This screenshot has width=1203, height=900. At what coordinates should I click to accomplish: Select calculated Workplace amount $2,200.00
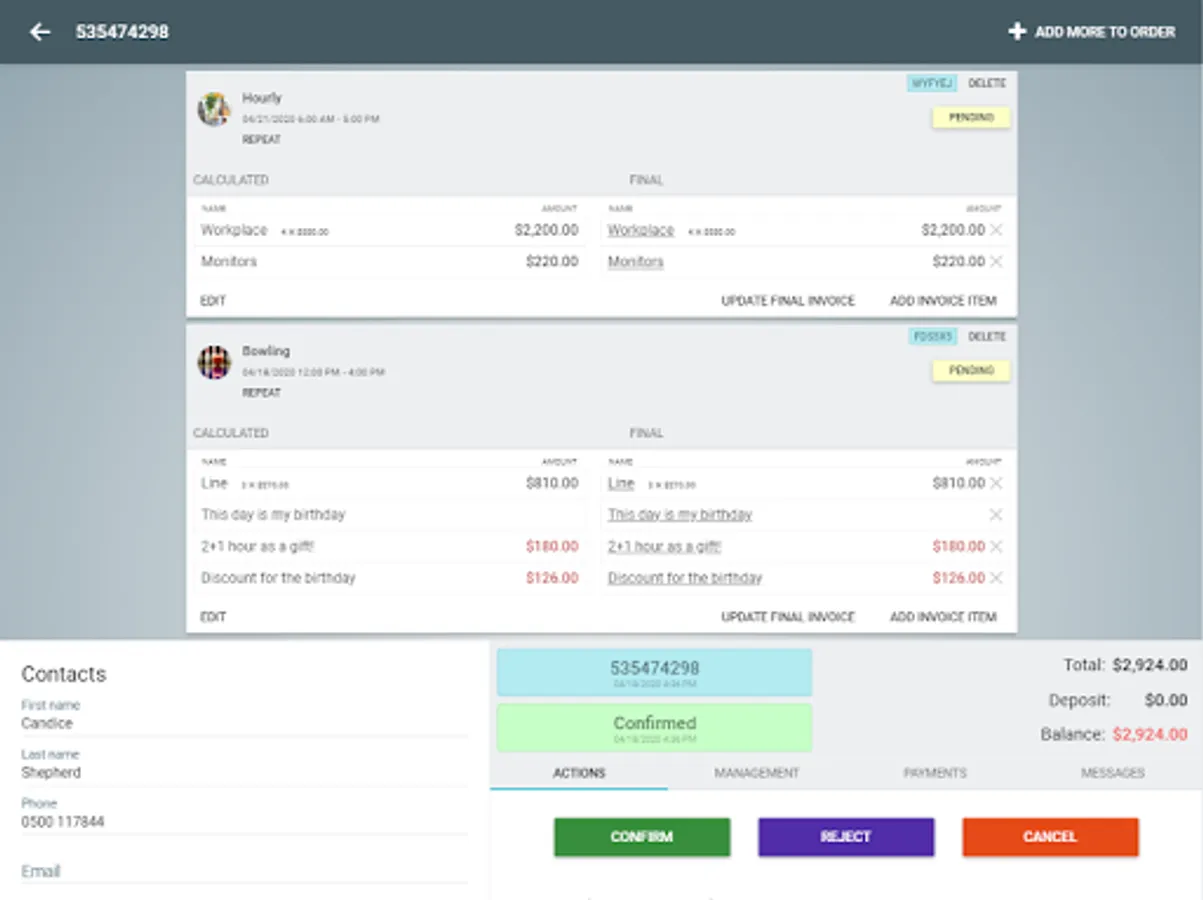[546, 230]
